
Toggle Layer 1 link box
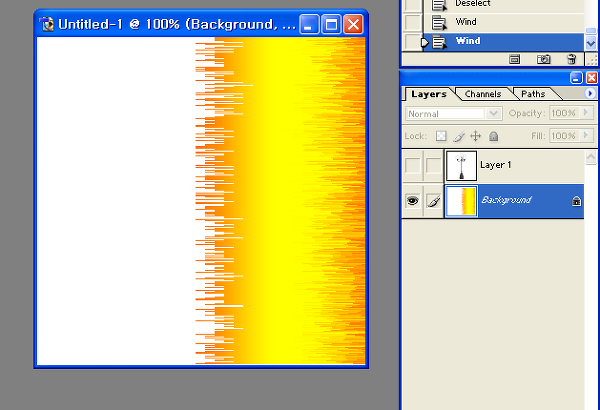coord(434,165)
